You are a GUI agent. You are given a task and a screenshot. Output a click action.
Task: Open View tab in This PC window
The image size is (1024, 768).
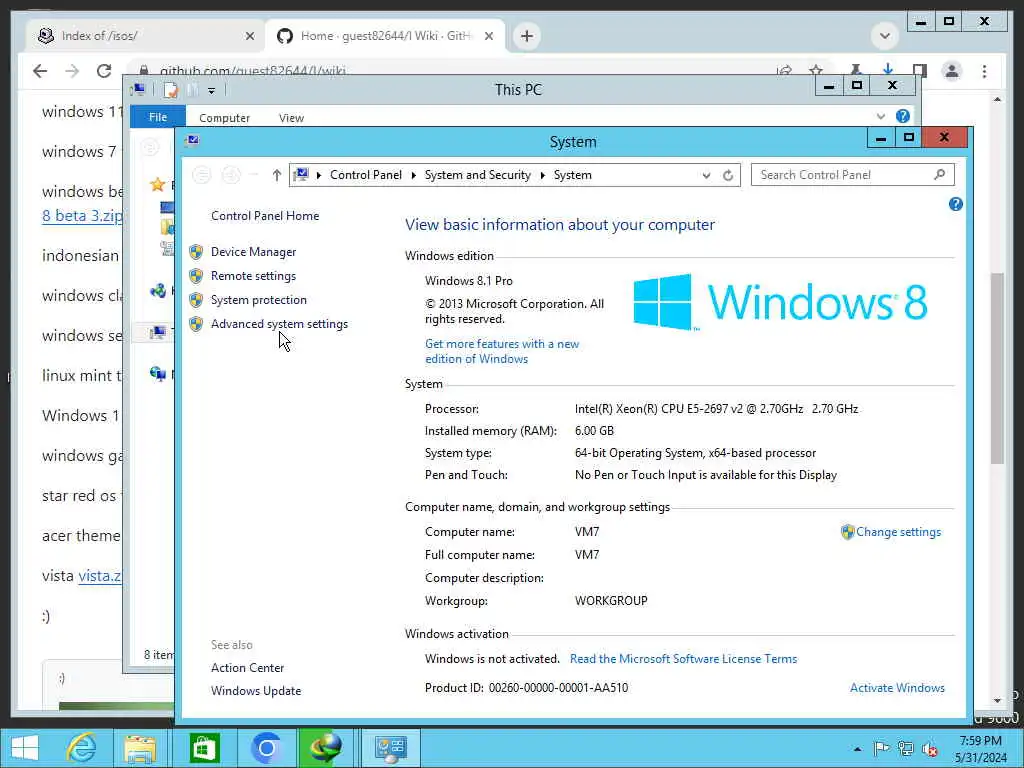click(291, 118)
